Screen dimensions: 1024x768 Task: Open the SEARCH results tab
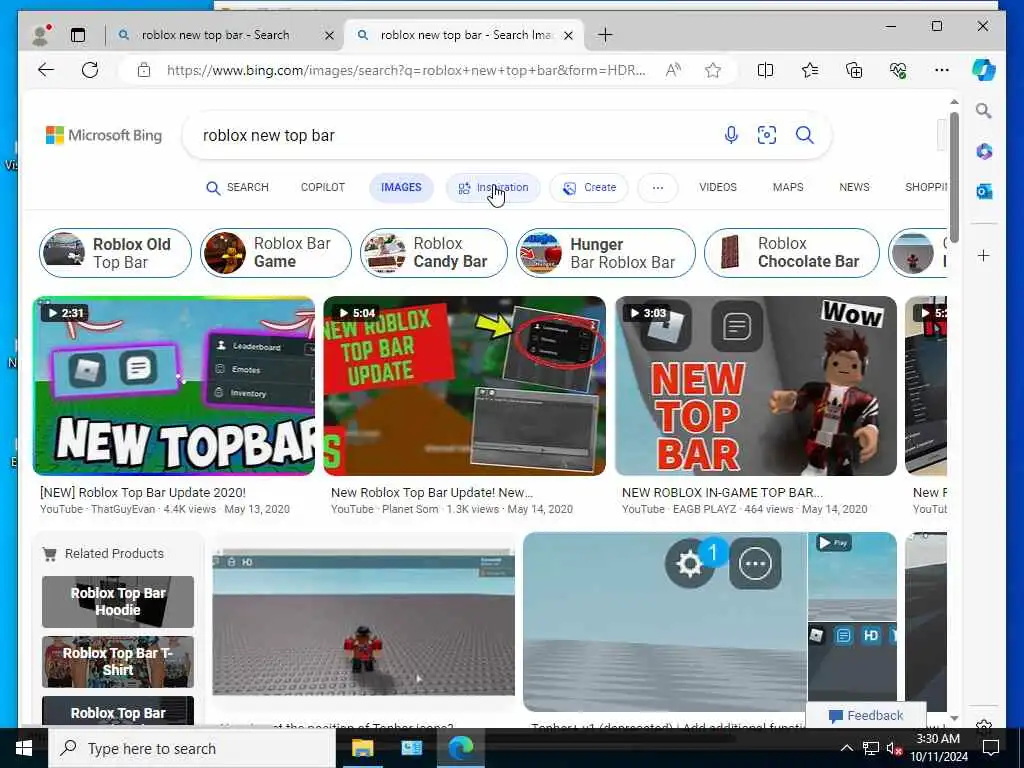(238, 187)
